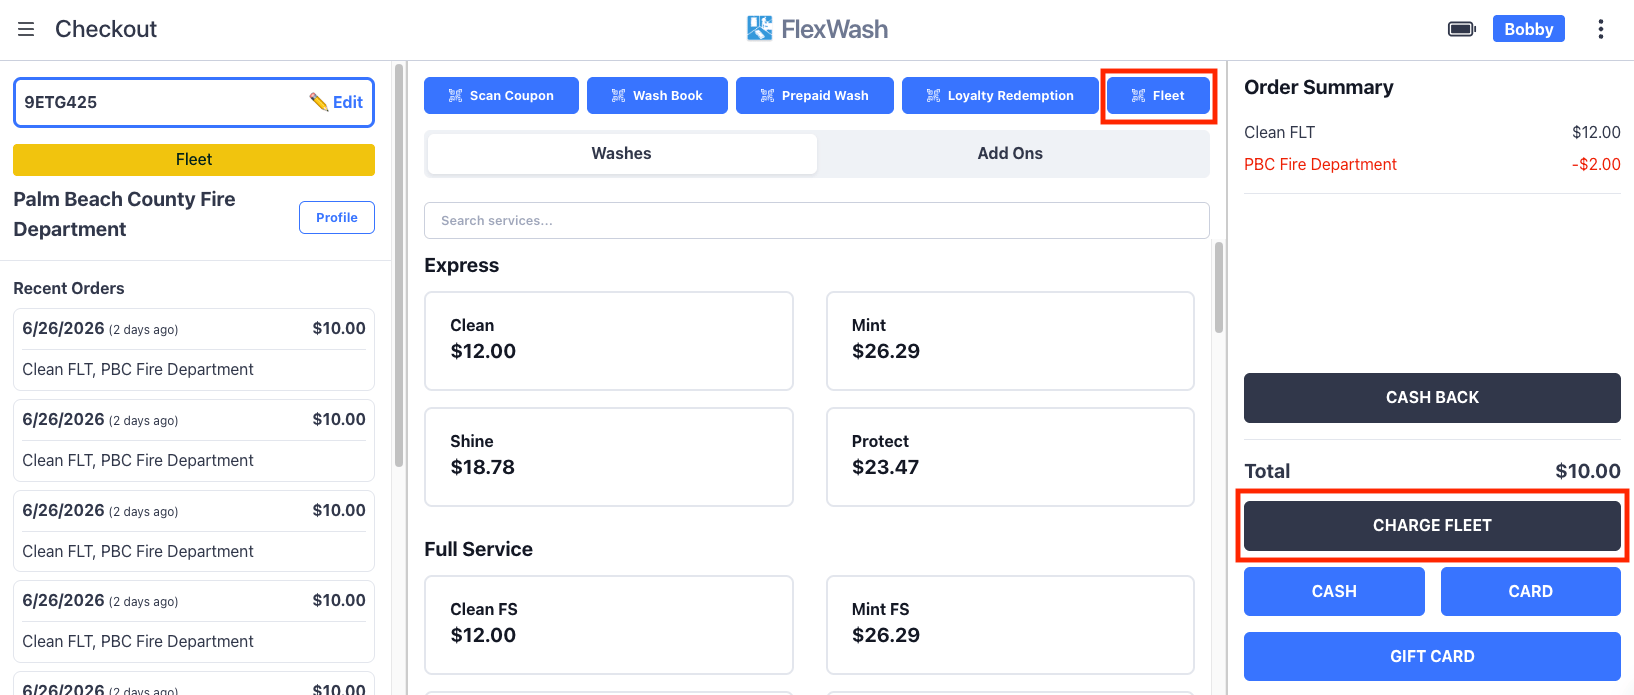Click the license plate field 9ETG425

coord(194,102)
